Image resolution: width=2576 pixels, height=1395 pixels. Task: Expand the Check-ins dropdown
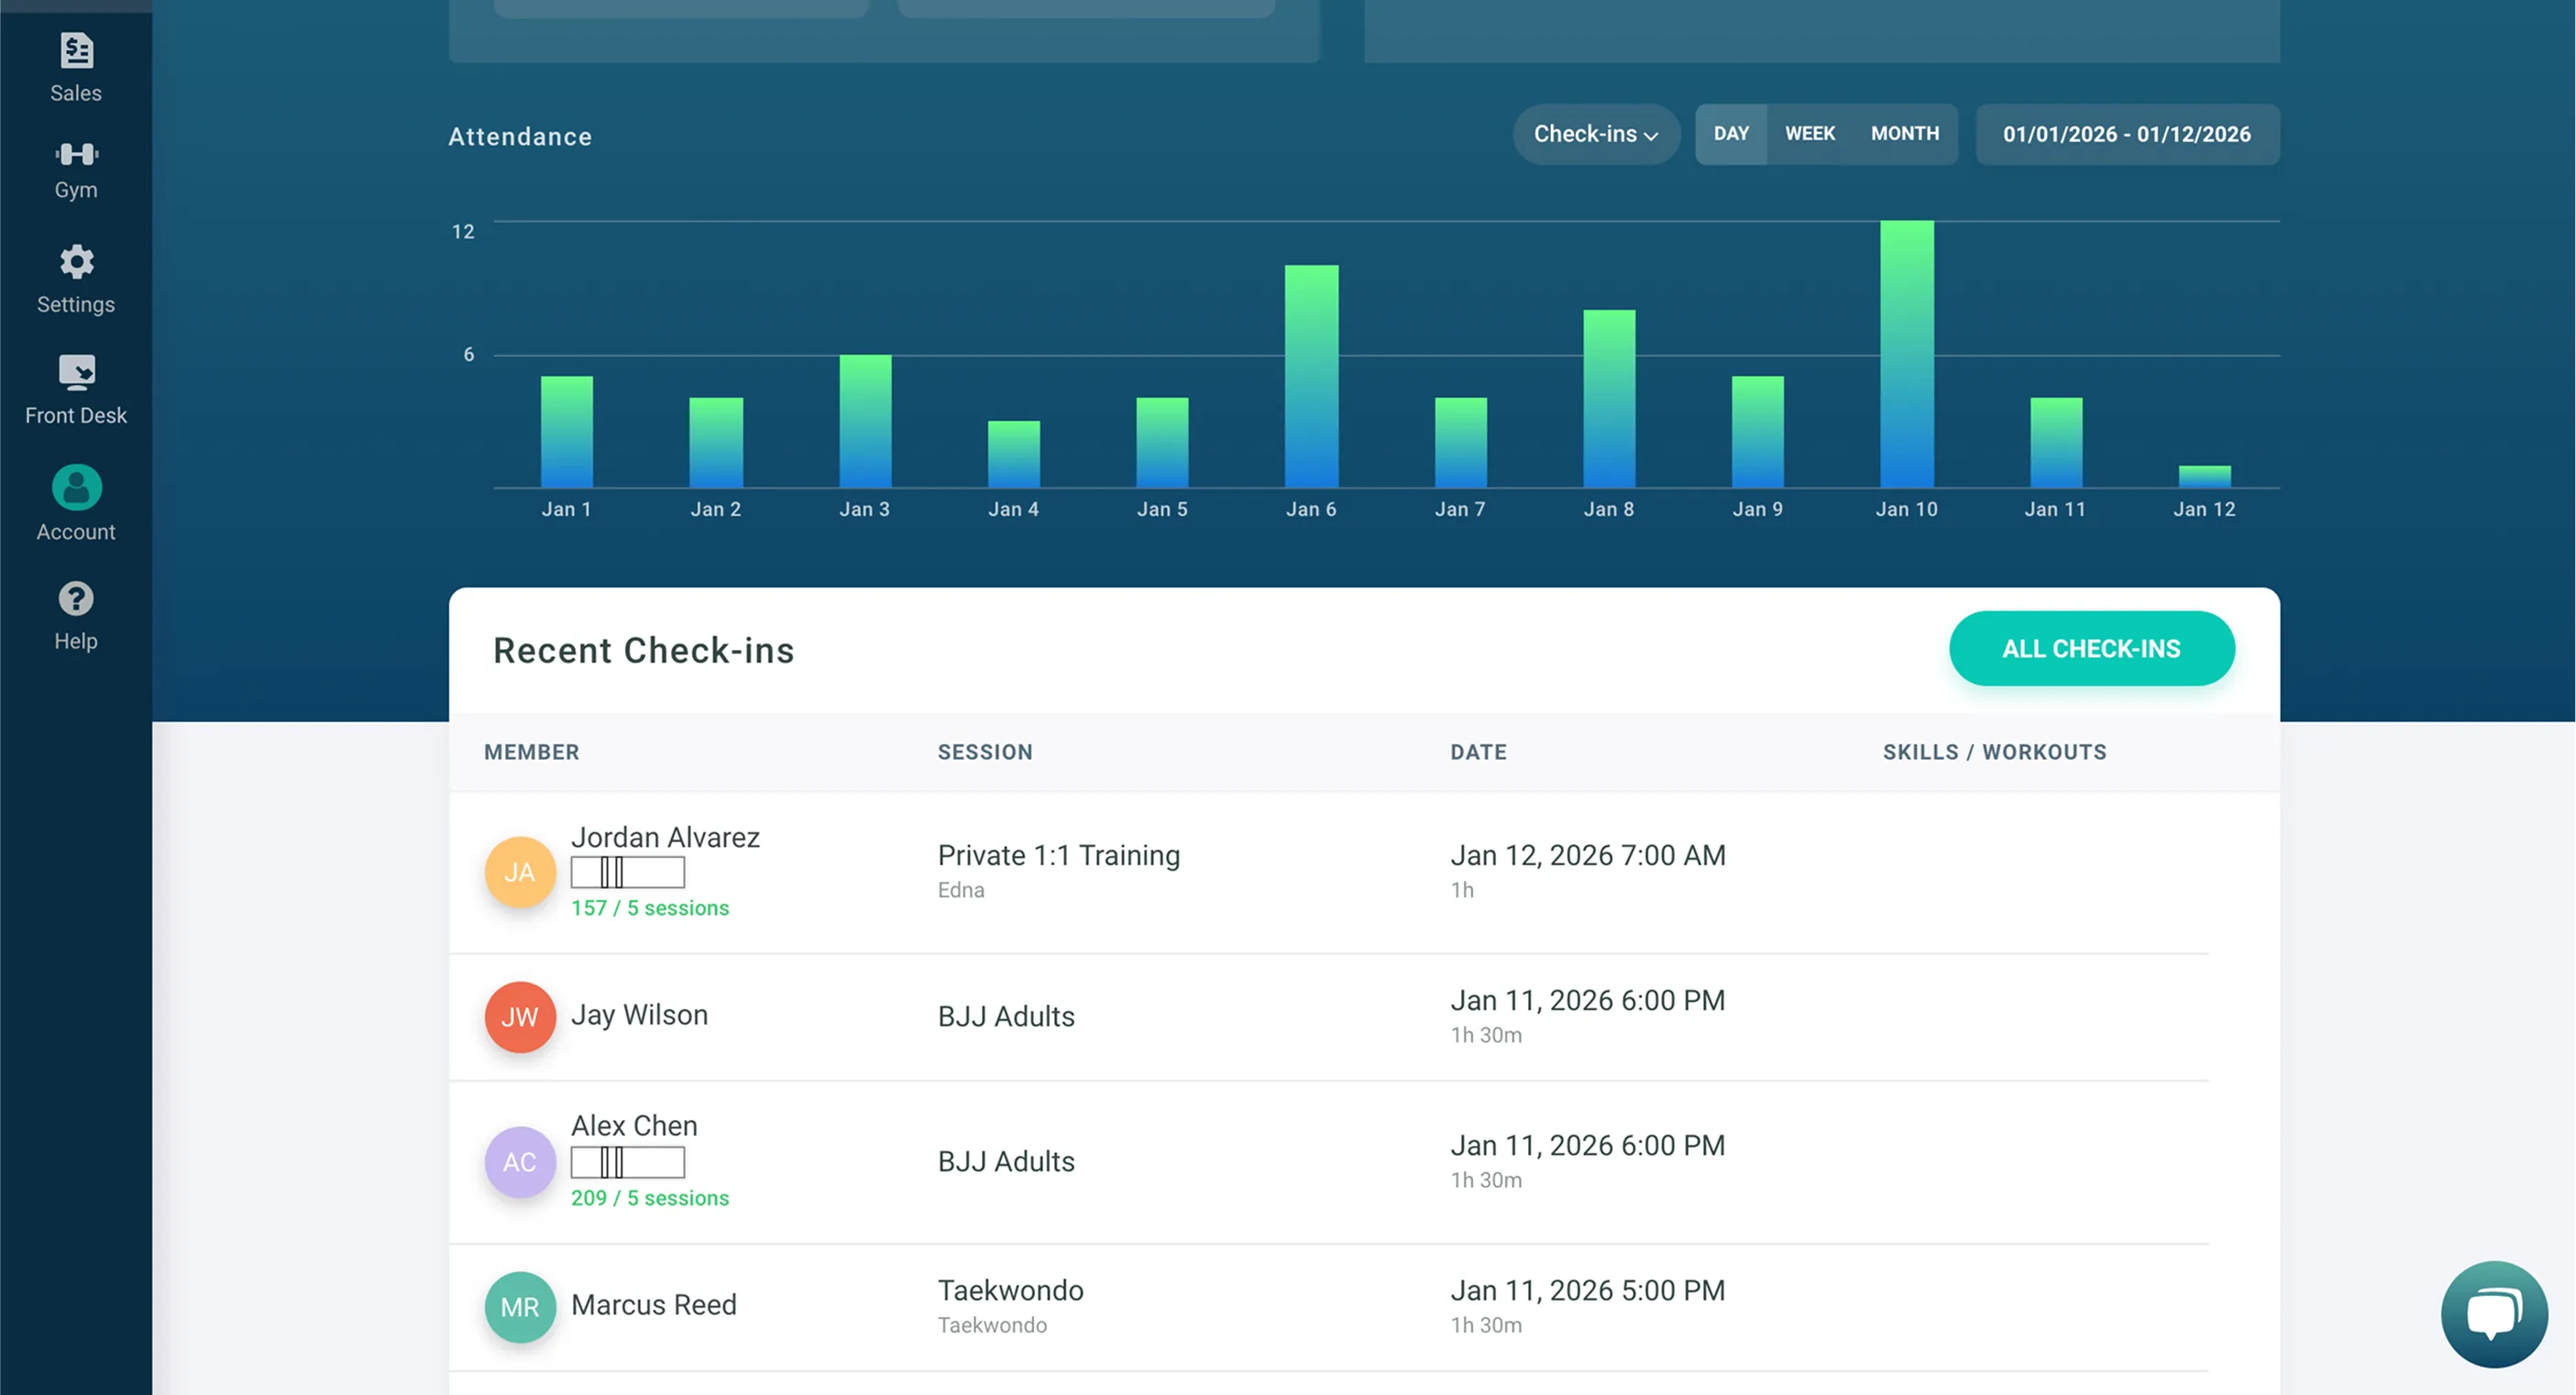tap(1596, 134)
